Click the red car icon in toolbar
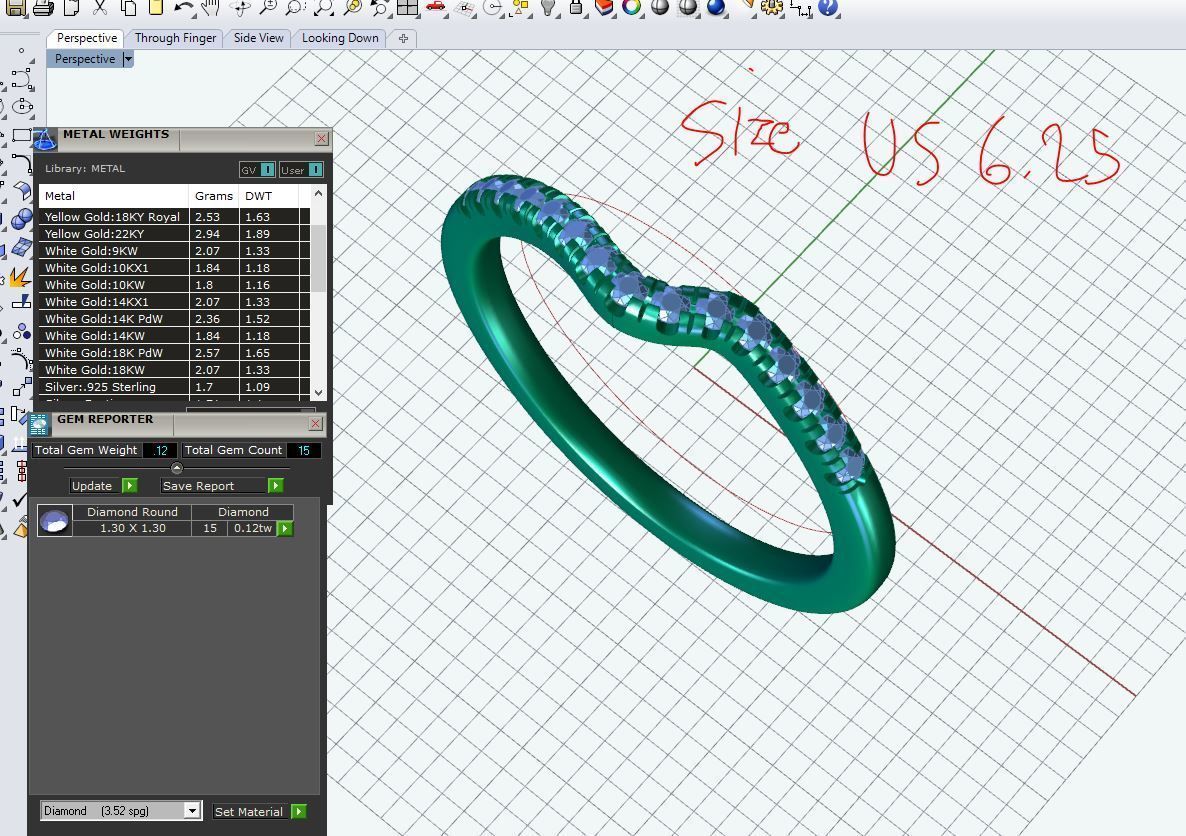The height and width of the screenshot is (836, 1186). click(436, 8)
